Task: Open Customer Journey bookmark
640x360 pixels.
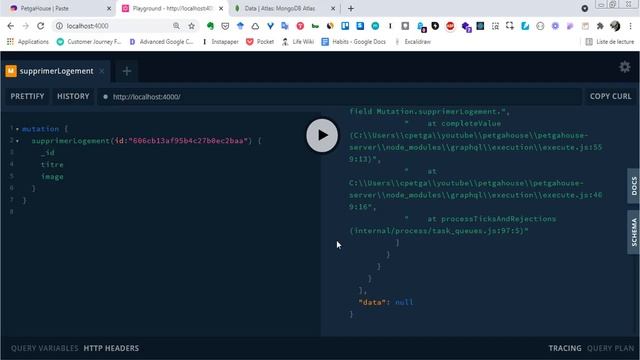Action: [89, 42]
